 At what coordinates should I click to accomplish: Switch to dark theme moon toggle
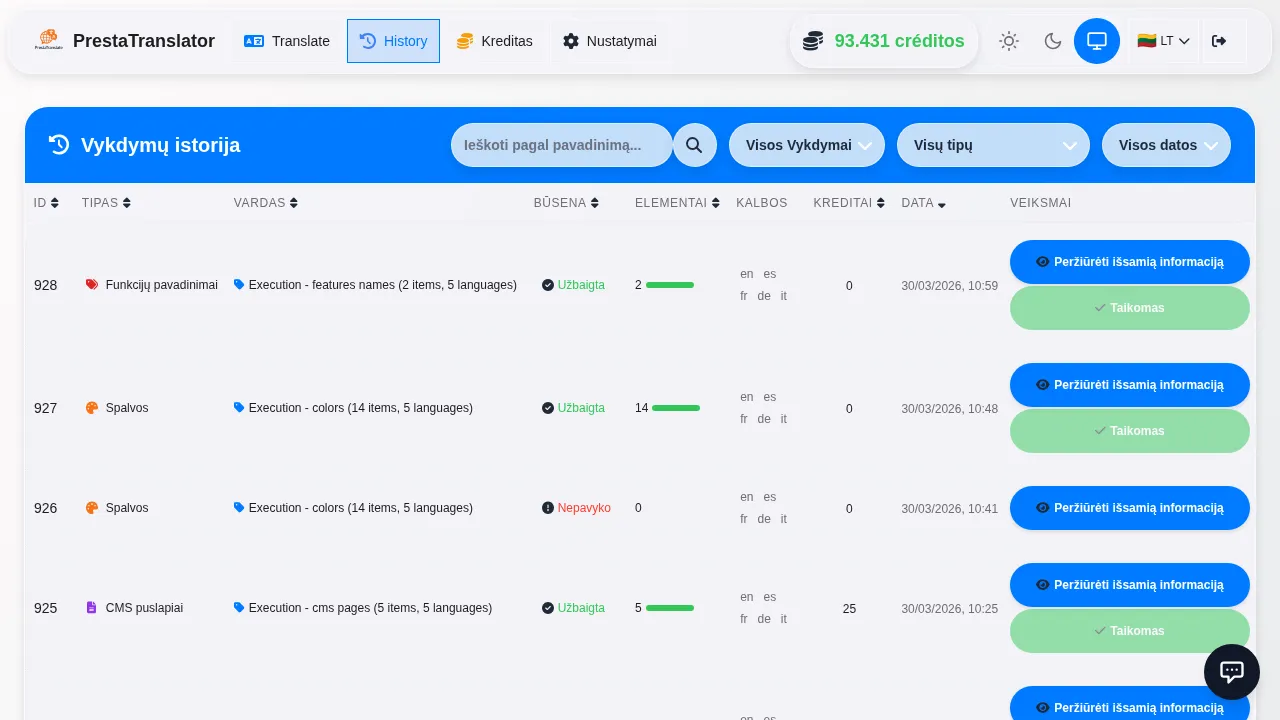pos(1053,41)
